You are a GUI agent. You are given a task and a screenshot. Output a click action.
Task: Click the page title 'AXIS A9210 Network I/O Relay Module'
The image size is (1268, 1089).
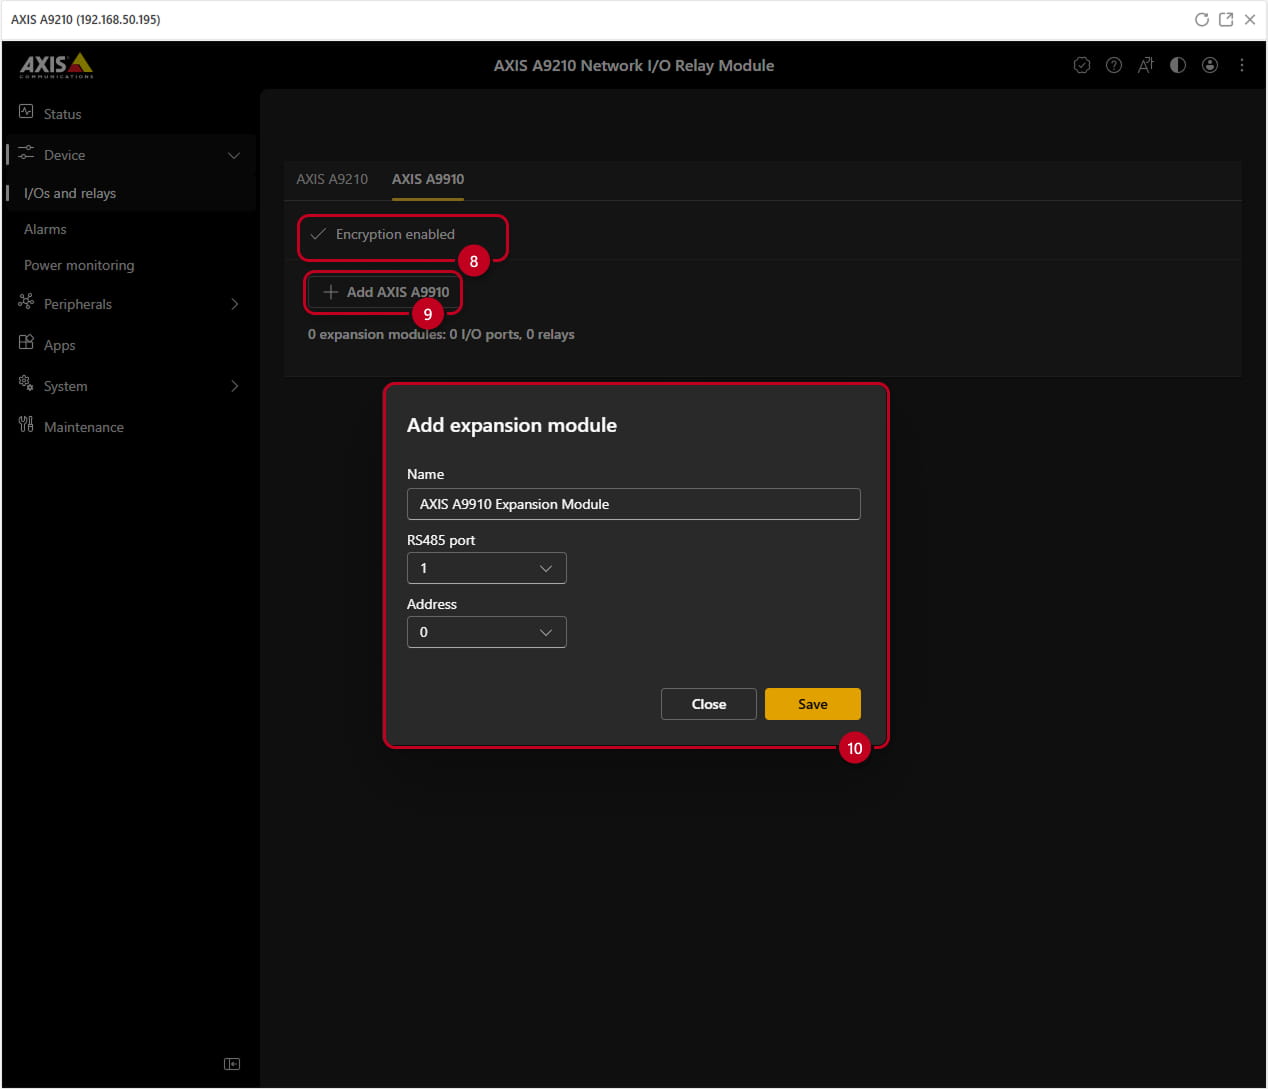[634, 65]
